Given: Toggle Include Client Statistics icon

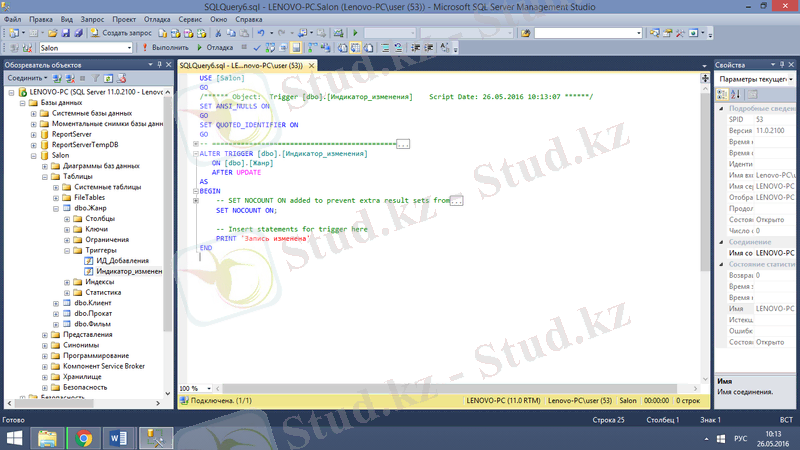Looking at the screenshot, I should [325, 48].
